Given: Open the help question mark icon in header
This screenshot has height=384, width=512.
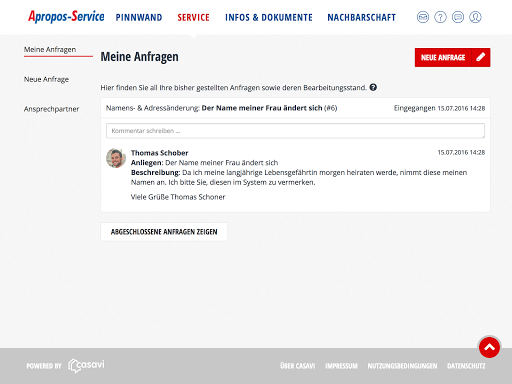Looking at the screenshot, I should (440, 17).
